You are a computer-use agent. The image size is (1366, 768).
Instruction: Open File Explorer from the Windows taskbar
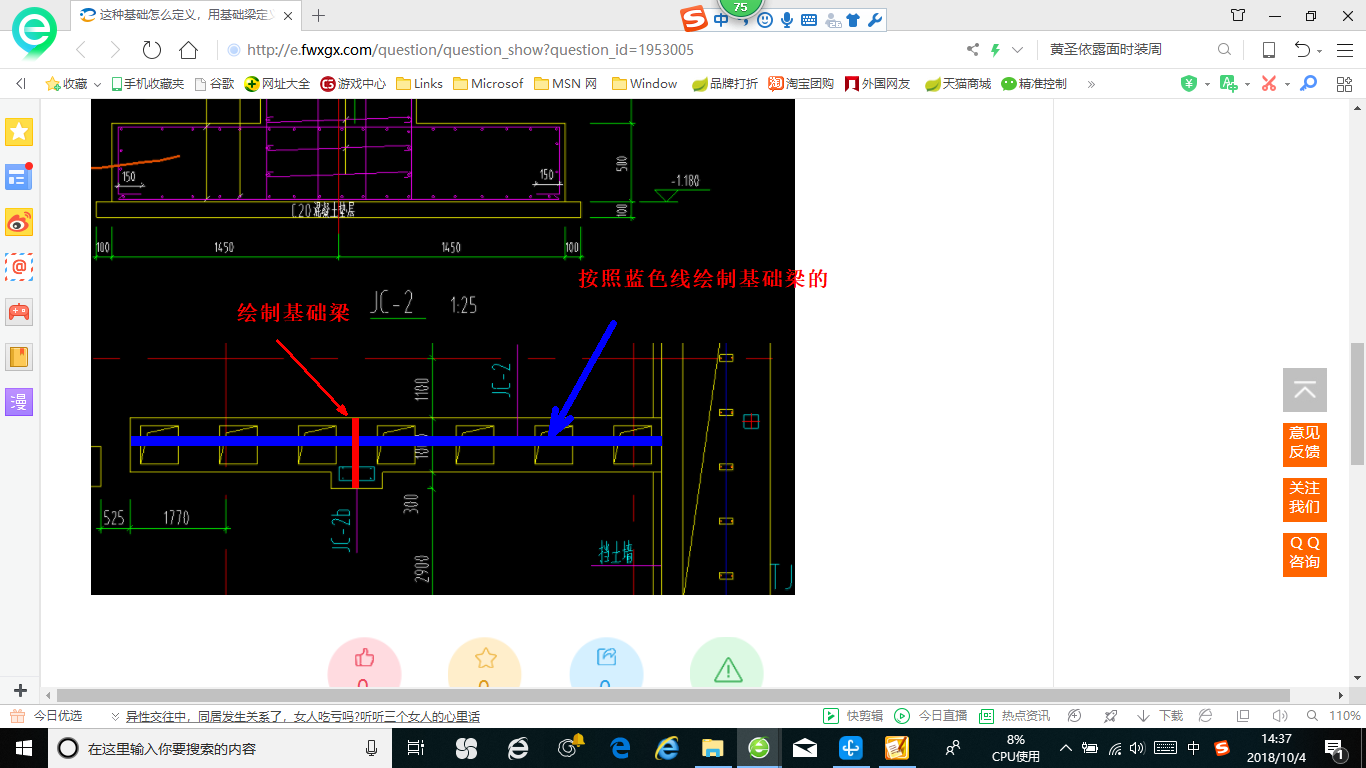pyautogui.click(x=712, y=747)
